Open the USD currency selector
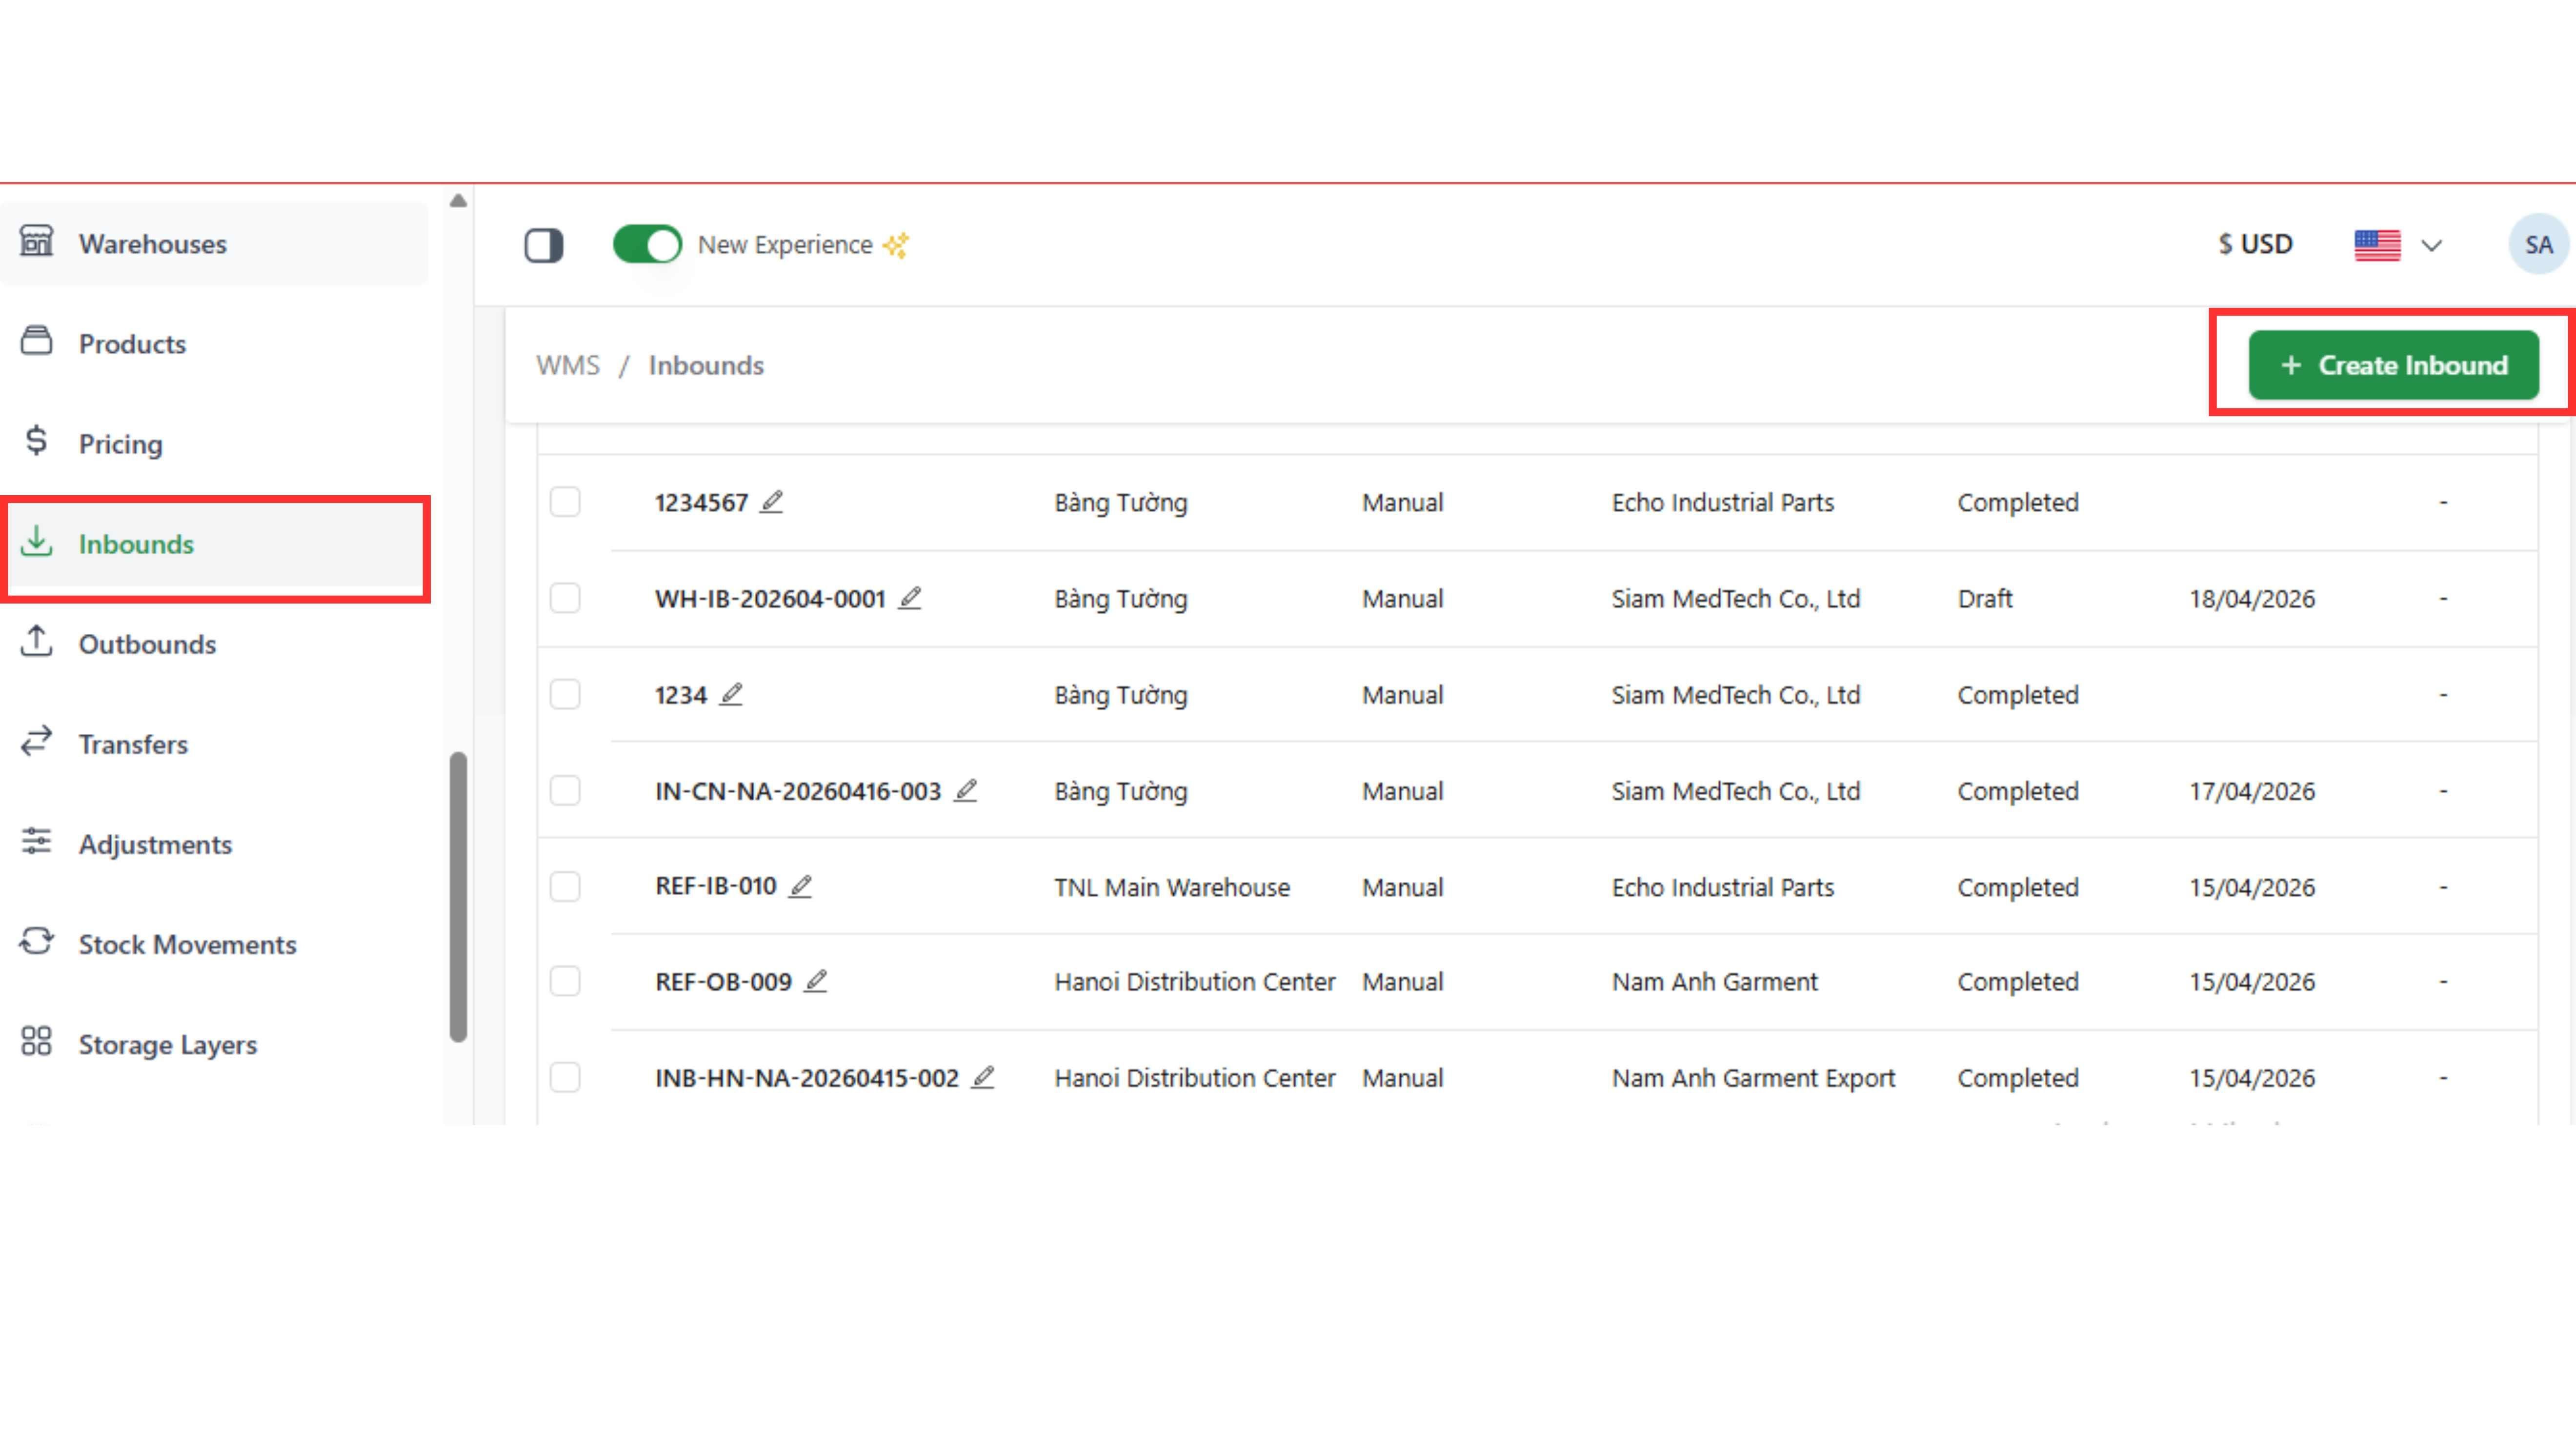Screen dimensions: 2576x1449 tap(2255, 245)
